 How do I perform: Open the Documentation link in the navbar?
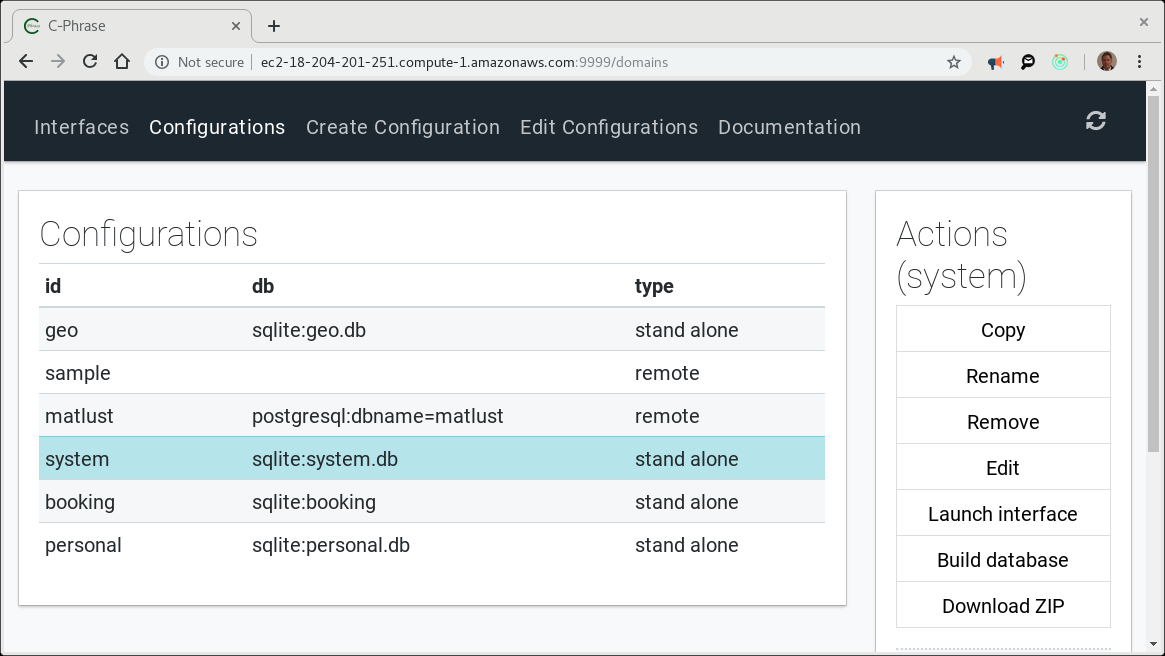tap(789, 127)
